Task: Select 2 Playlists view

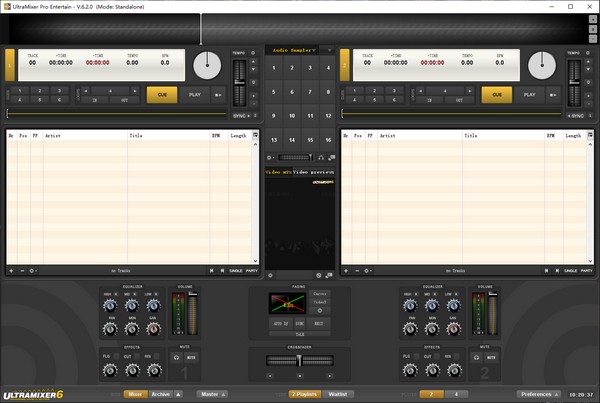Action: pos(305,394)
